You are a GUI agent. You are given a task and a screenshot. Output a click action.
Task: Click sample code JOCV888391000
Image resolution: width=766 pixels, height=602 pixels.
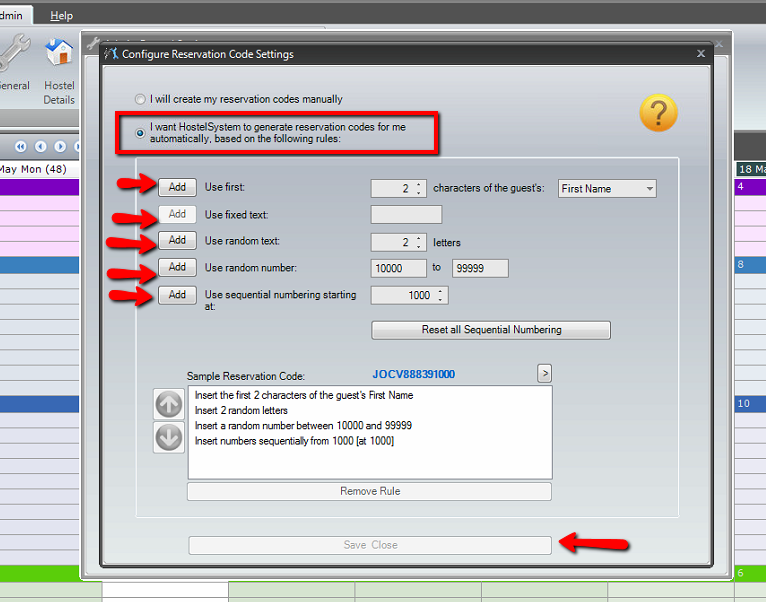pyautogui.click(x=414, y=374)
